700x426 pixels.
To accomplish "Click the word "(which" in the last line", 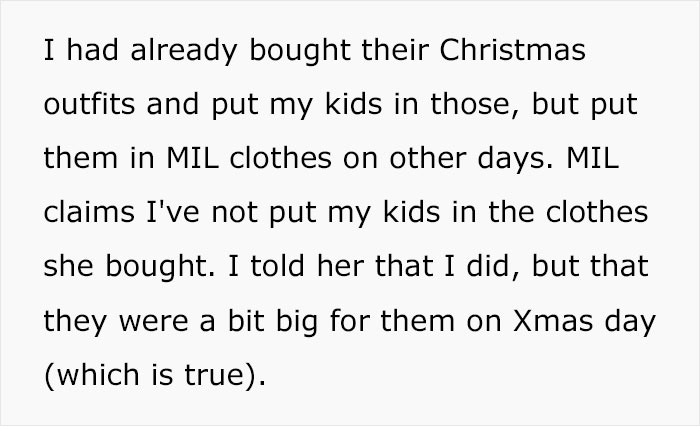I will tap(92, 374).
